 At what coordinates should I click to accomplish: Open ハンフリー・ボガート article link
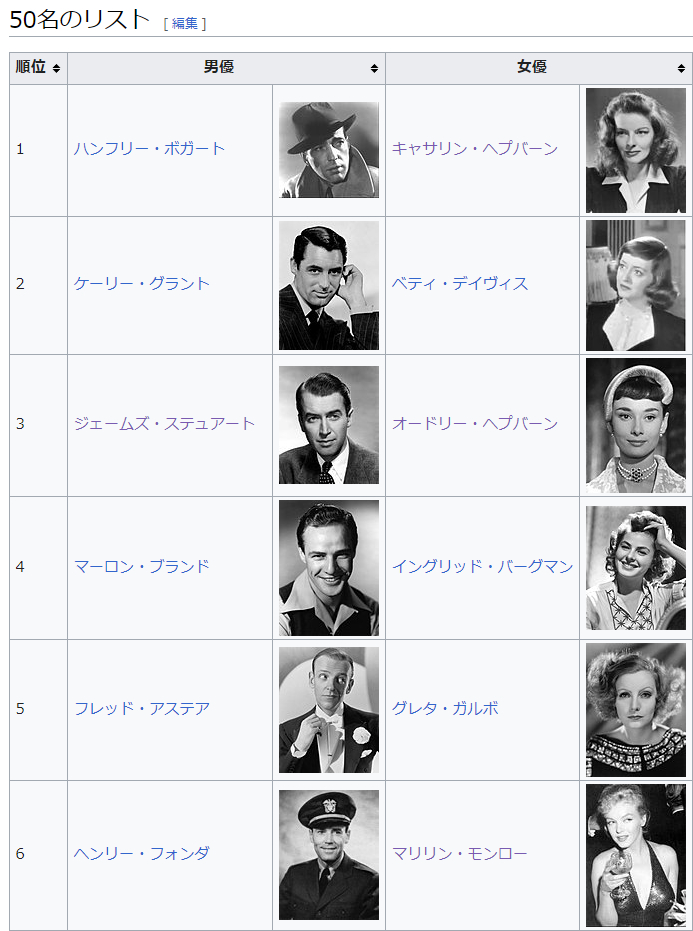click(150, 148)
